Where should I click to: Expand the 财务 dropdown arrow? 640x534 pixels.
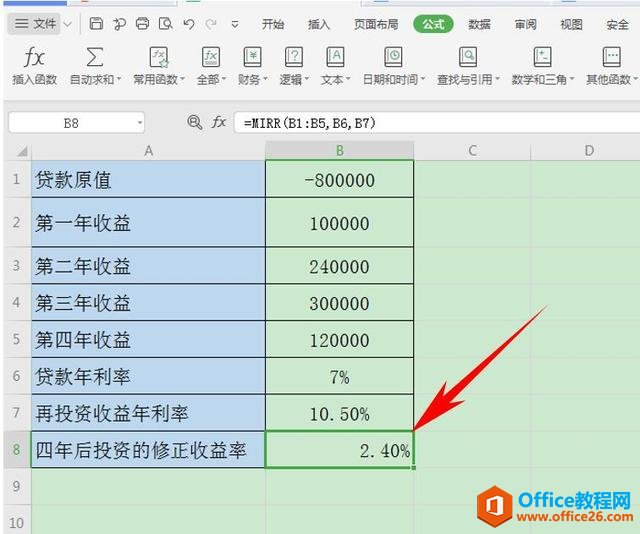(265, 79)
